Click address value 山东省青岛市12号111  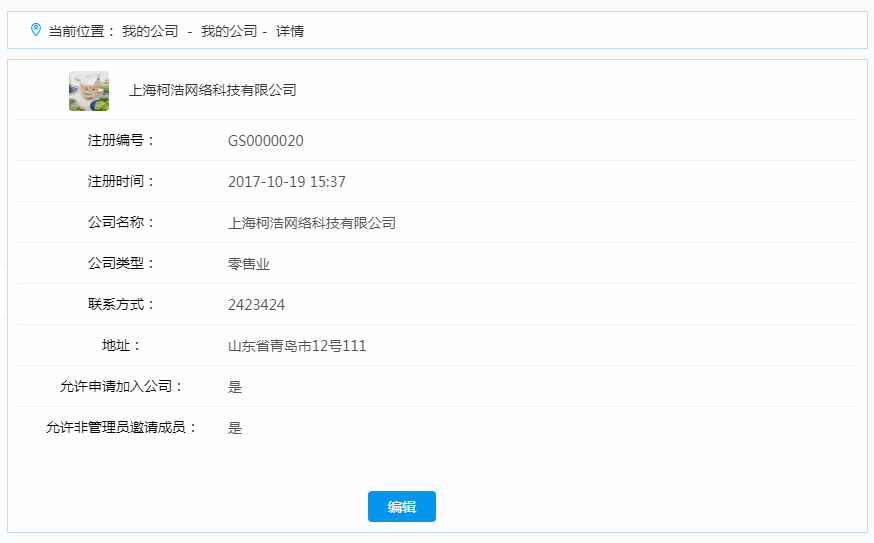(x=297, y=346)
